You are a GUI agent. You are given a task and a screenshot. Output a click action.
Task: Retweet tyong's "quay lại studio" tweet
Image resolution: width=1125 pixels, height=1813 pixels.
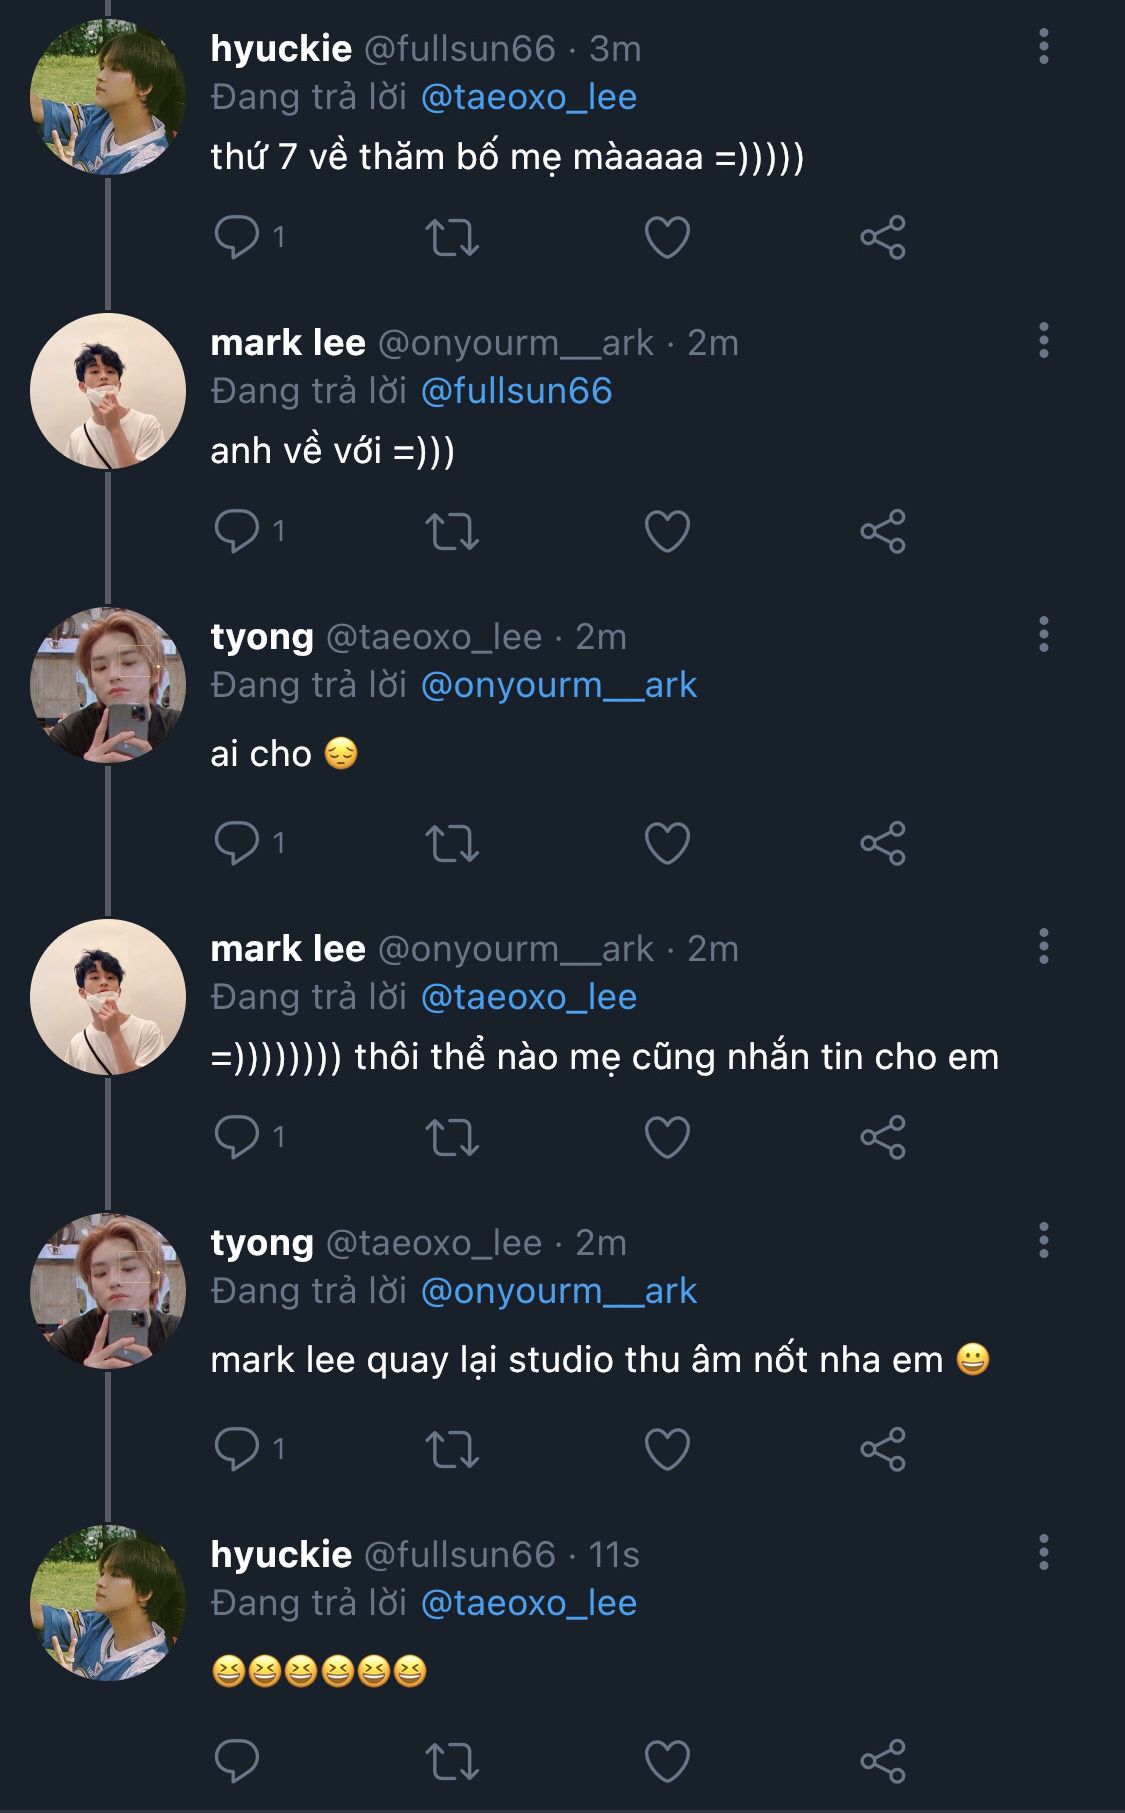click(x=452, y=1449)
